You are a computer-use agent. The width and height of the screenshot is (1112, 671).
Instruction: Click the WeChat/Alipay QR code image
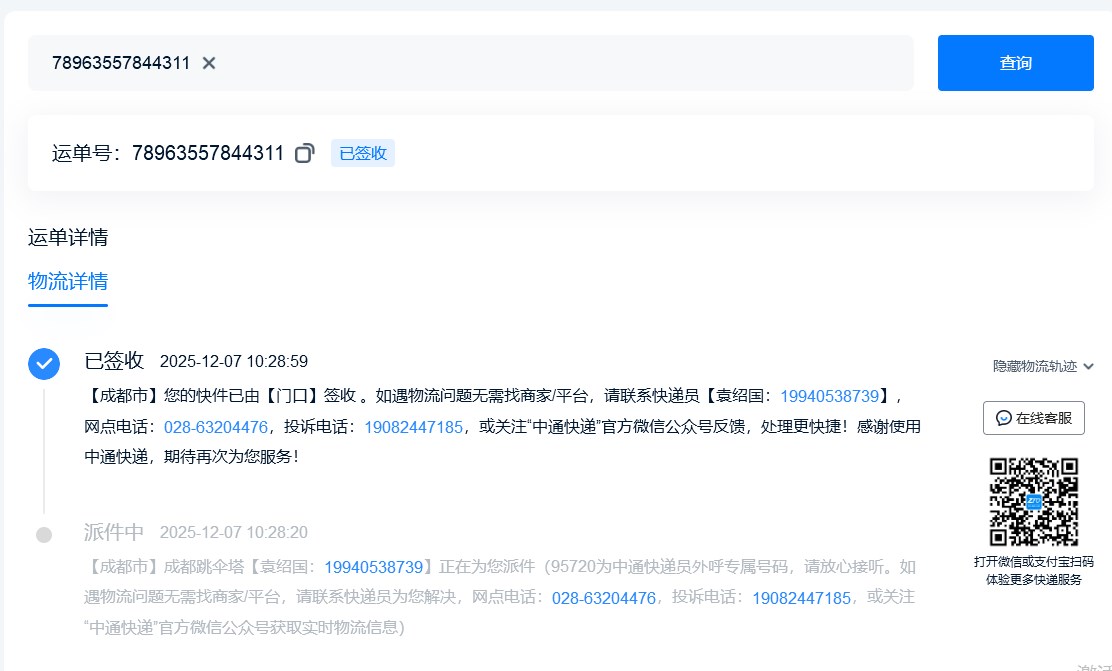coord(1034,501)
